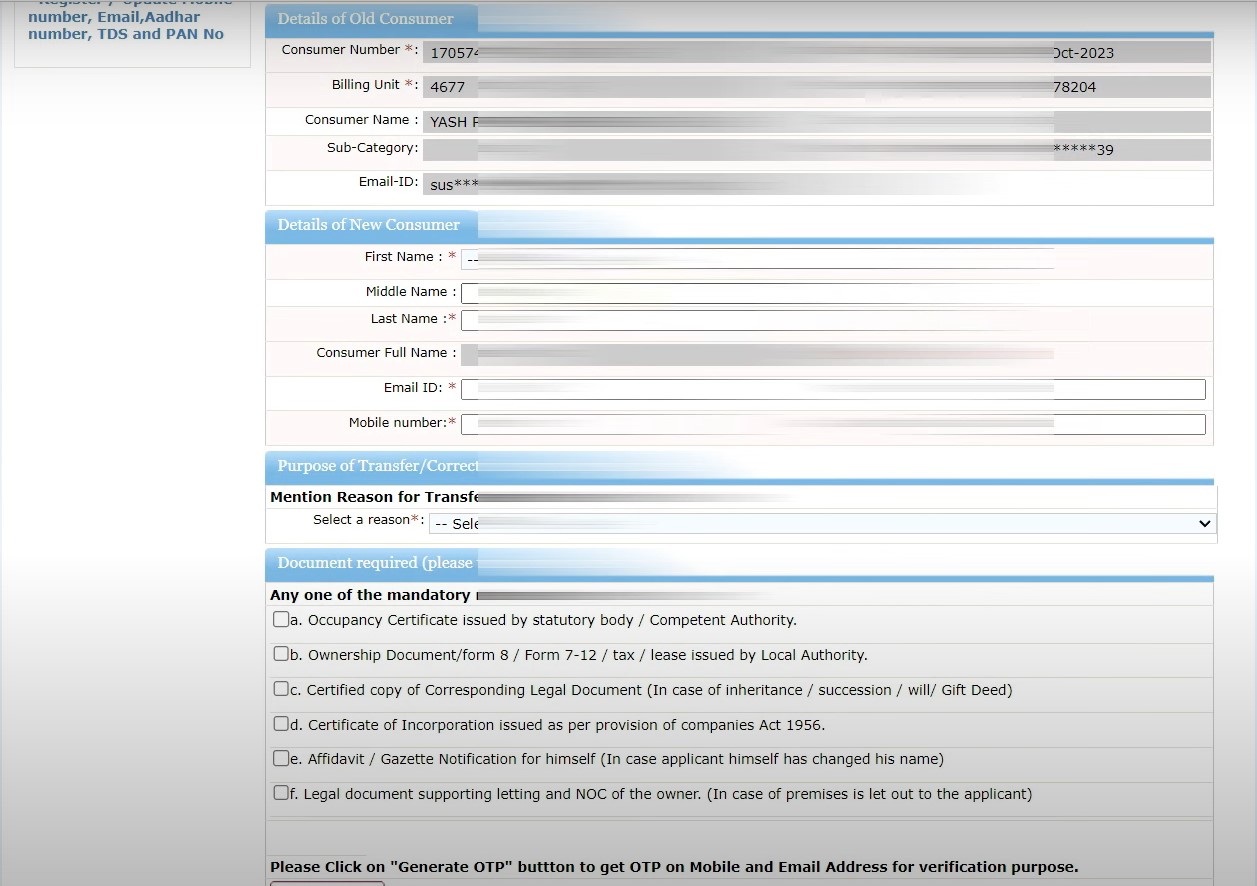
Task: Check the Occupancy Certificate option
Action: coord(282,619)
